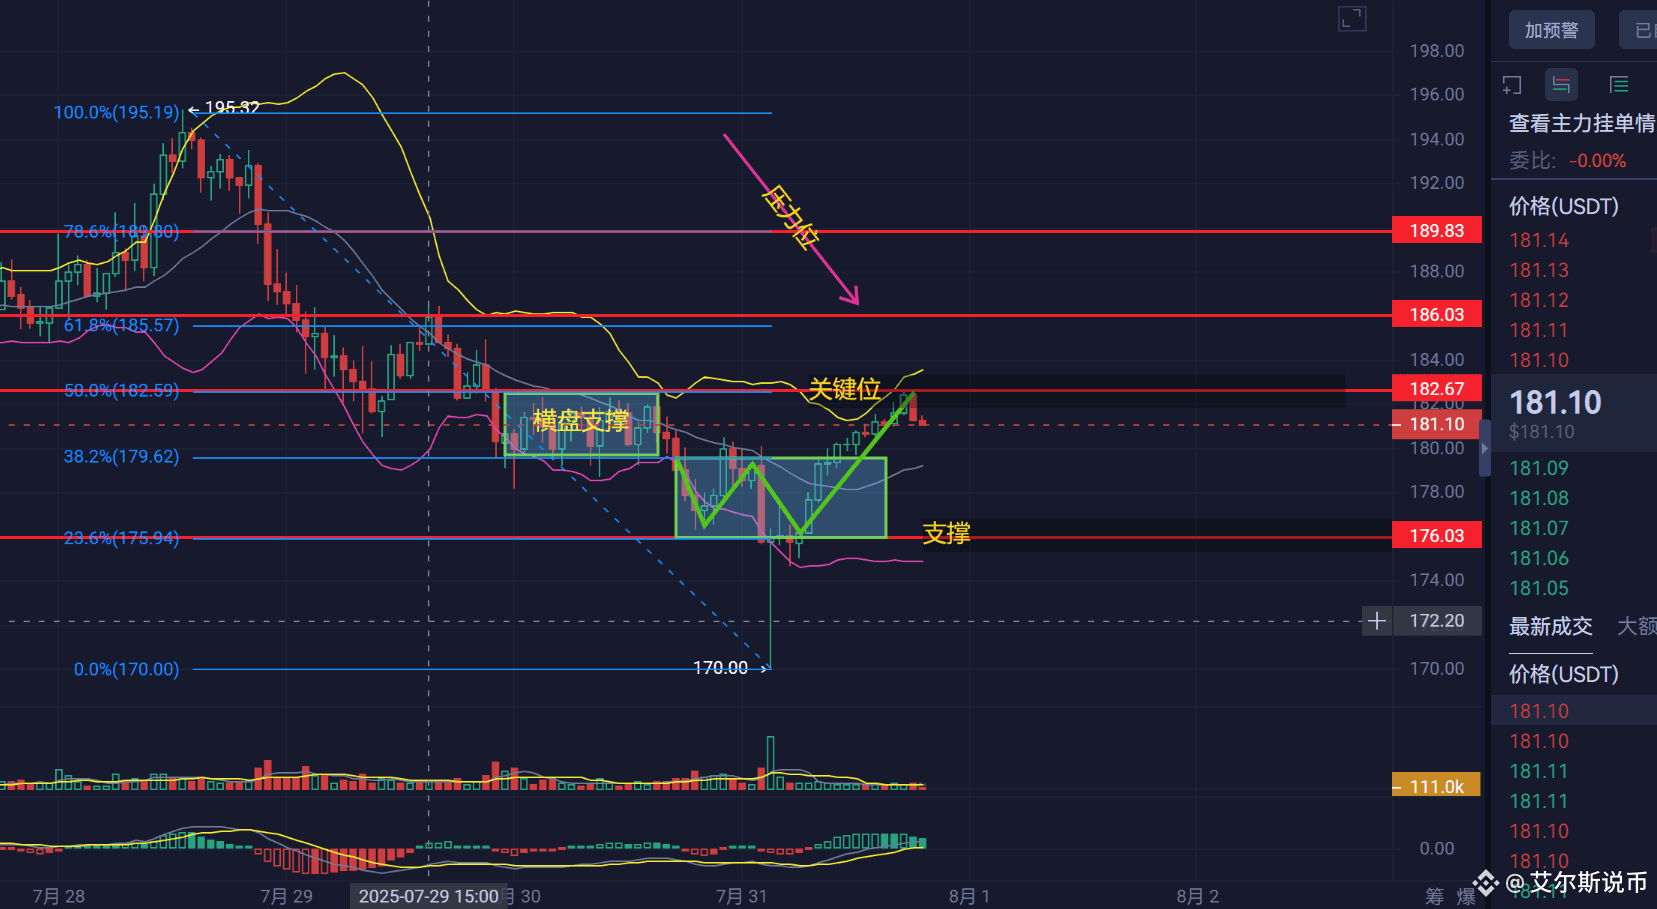Click the large last price 181.10
The width and height of the screenshot is (1657, 909).
1555,402
